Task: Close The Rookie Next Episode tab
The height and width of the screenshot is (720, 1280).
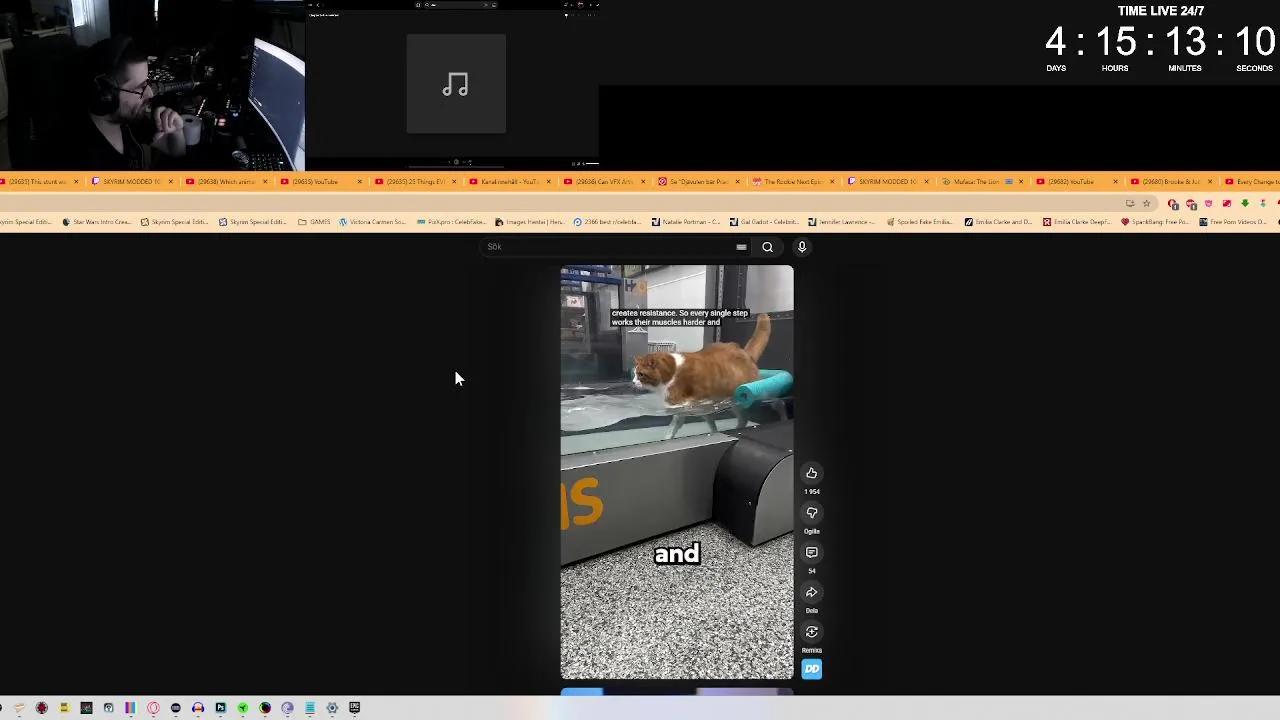Action: coord(832,182)
